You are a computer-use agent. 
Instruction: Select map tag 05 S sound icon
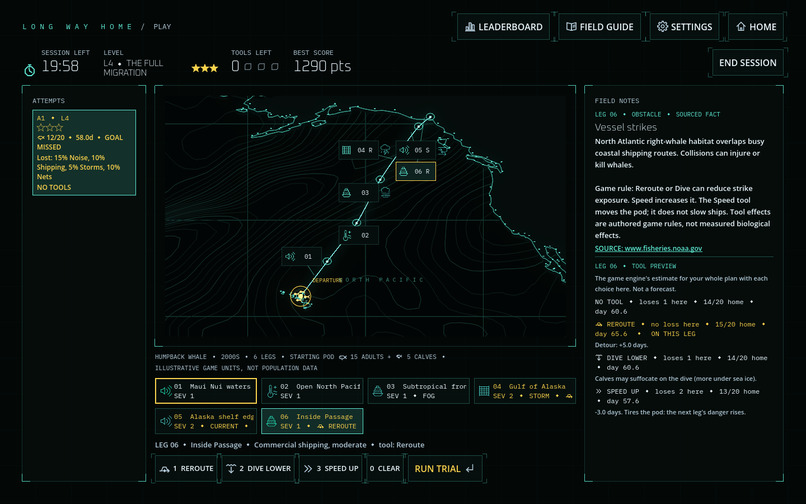coord(405,150)
